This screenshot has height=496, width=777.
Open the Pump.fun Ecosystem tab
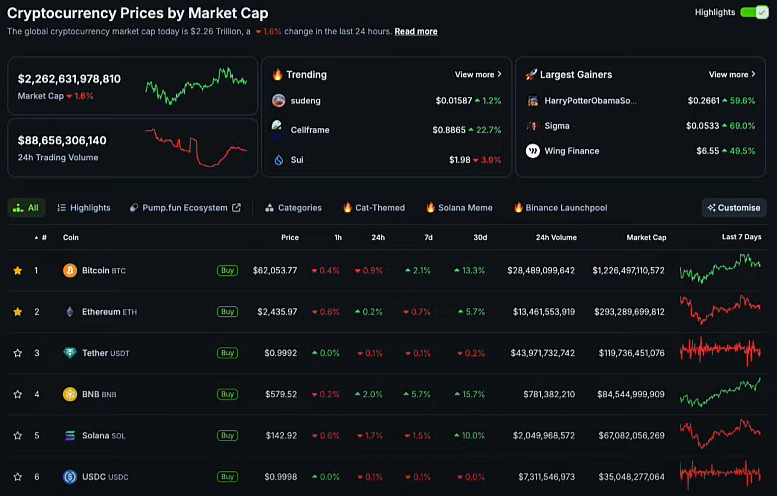click(x=185, y=208)
